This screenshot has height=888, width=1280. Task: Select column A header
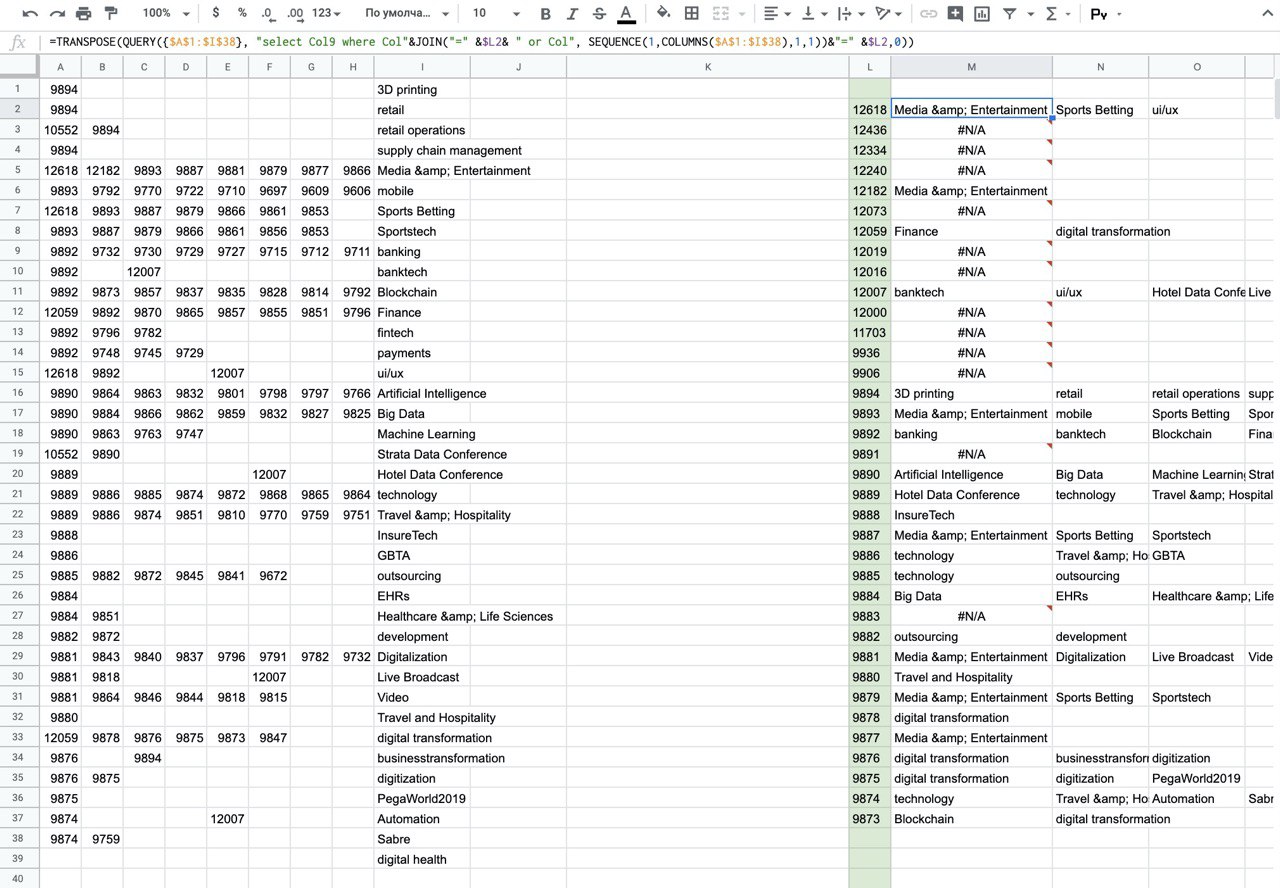point(61,67)
